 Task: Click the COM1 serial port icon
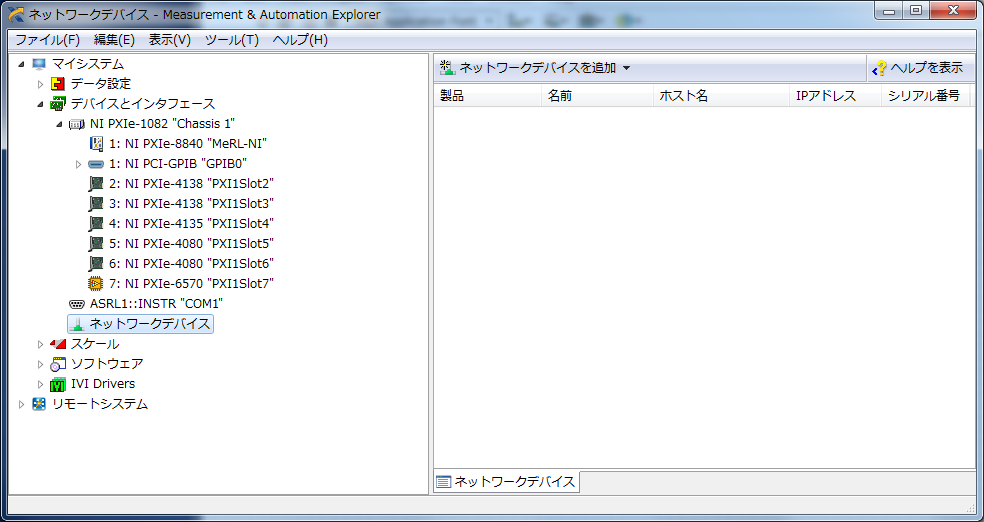click(x=77, y=304)
